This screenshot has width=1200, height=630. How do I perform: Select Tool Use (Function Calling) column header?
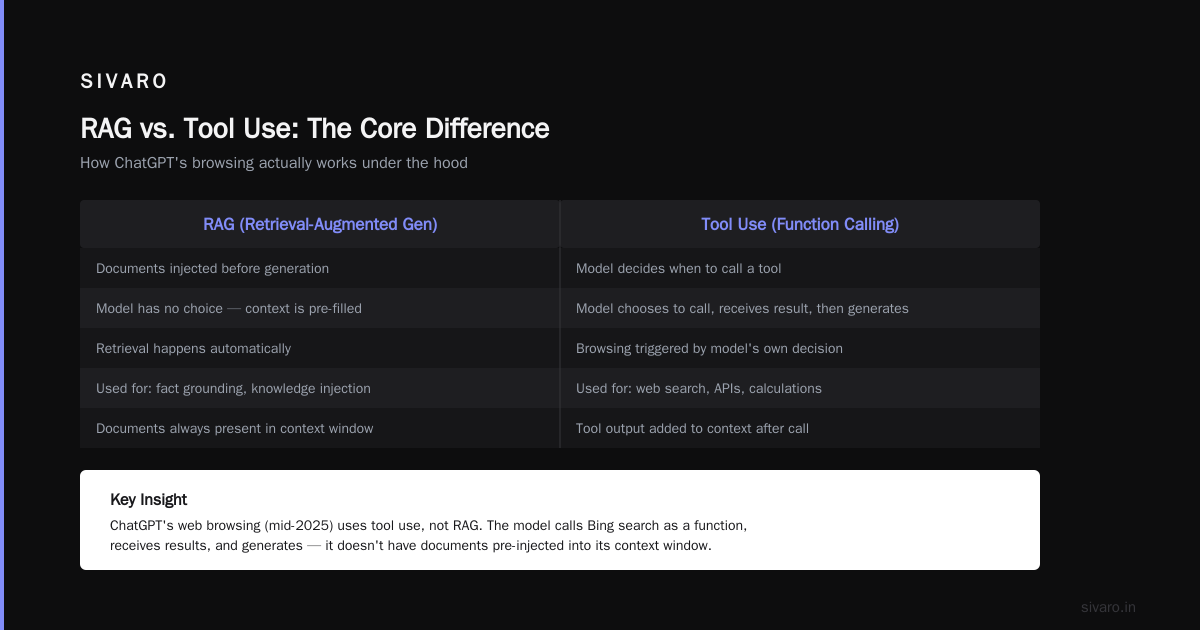800,224
